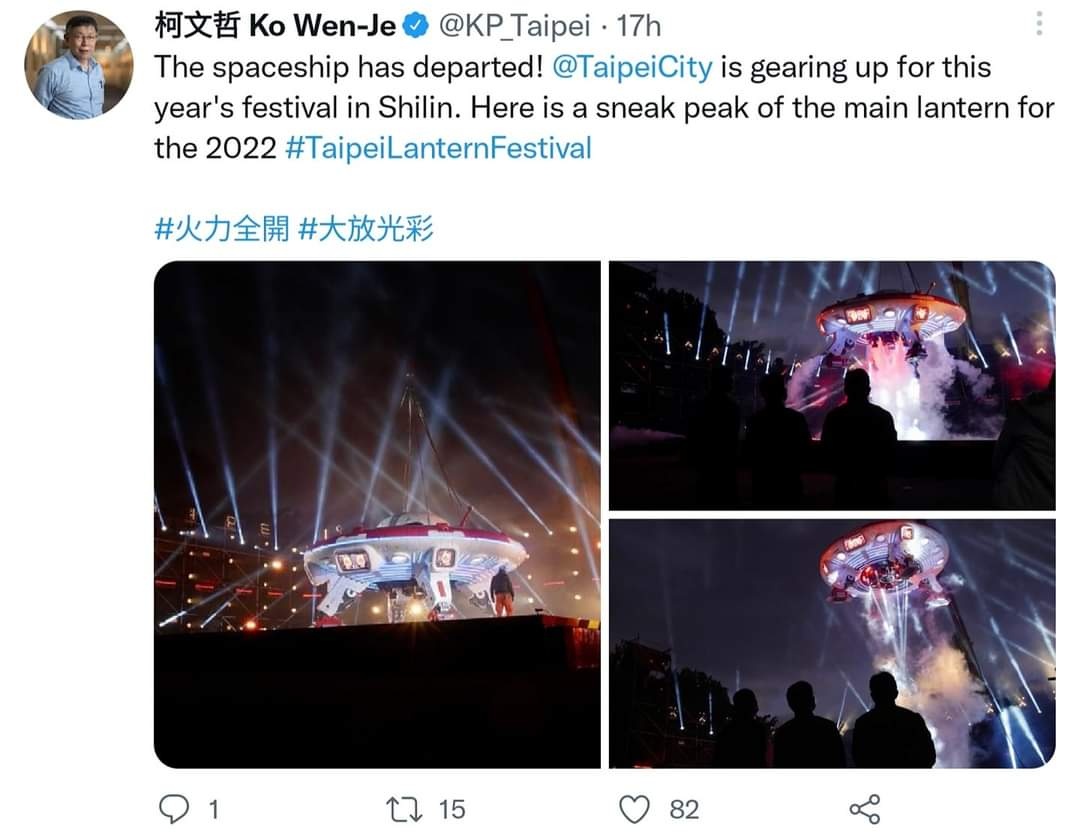View the large left spaceship photo
Viewport: 1080px width, 839px height.
[377, 515]
